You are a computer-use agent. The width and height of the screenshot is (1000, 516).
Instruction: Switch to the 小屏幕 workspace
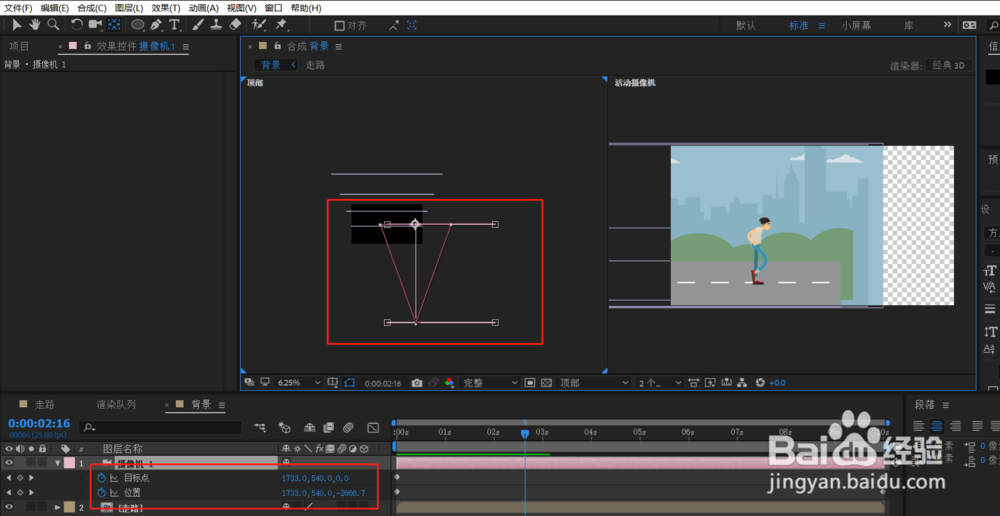tap(856, 26)
